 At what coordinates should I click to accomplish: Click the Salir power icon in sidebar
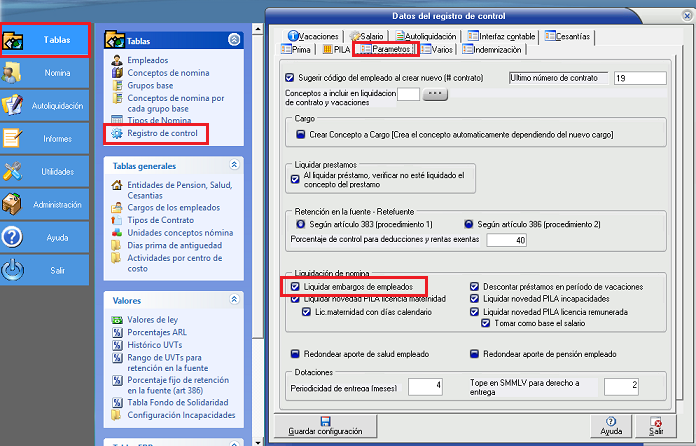point(14,270)
